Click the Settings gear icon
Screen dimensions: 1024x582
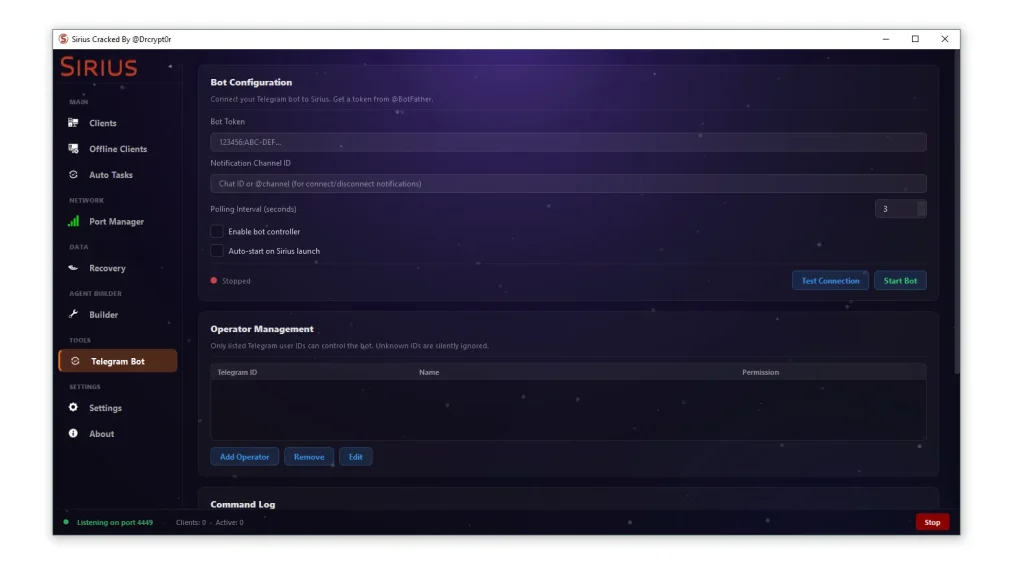70,408
